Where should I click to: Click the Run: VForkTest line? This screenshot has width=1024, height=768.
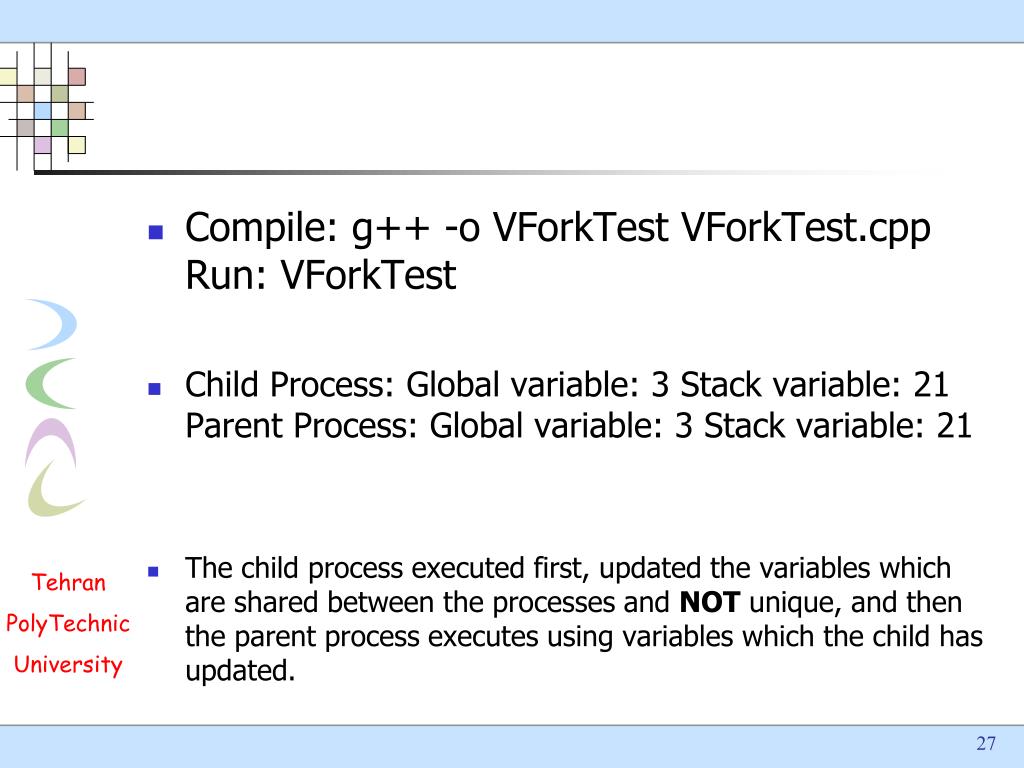pos(320,275)
